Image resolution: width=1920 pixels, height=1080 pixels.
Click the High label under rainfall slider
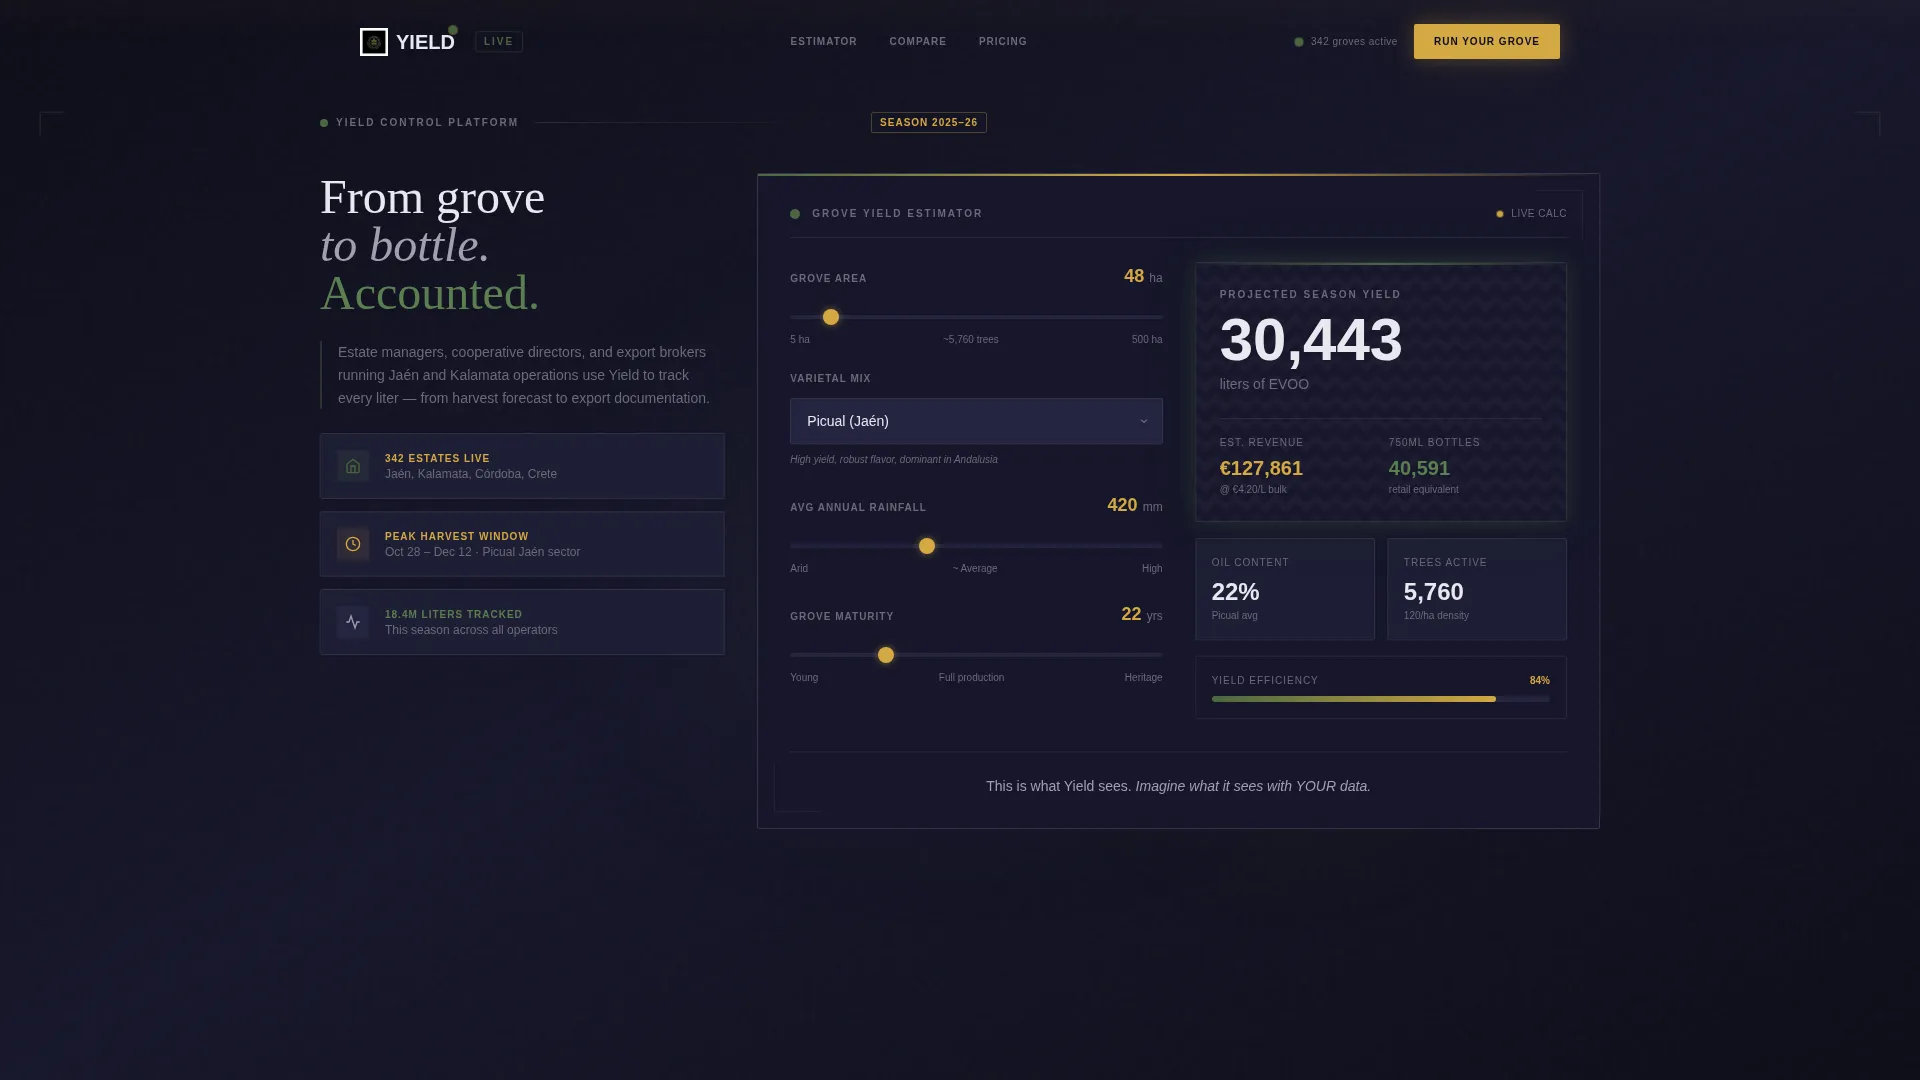(x=1152, y=569)
